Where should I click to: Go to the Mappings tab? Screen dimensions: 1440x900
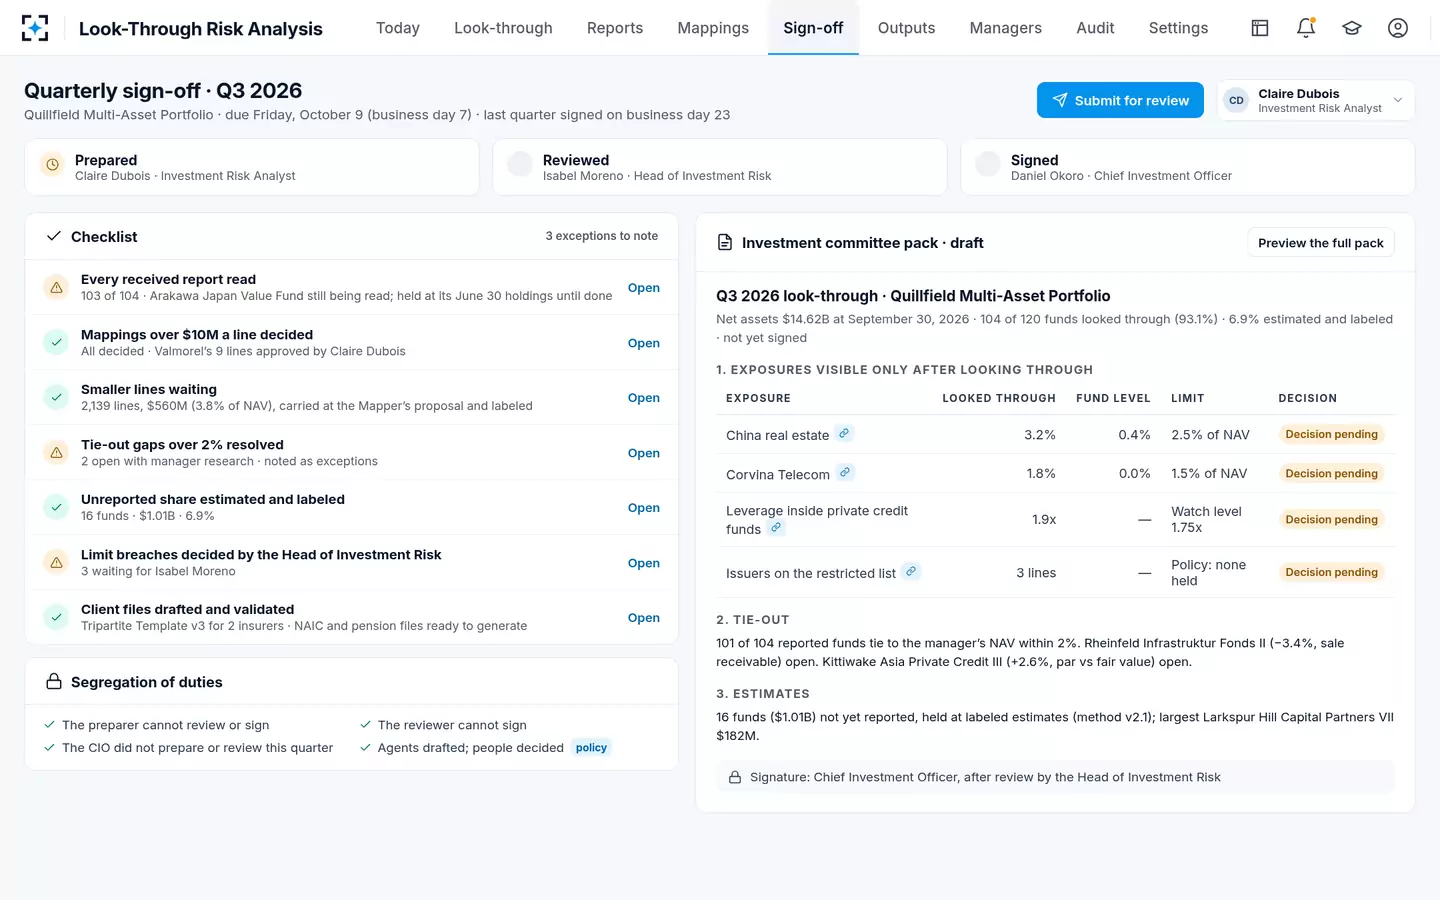click(x=713, y=28)
